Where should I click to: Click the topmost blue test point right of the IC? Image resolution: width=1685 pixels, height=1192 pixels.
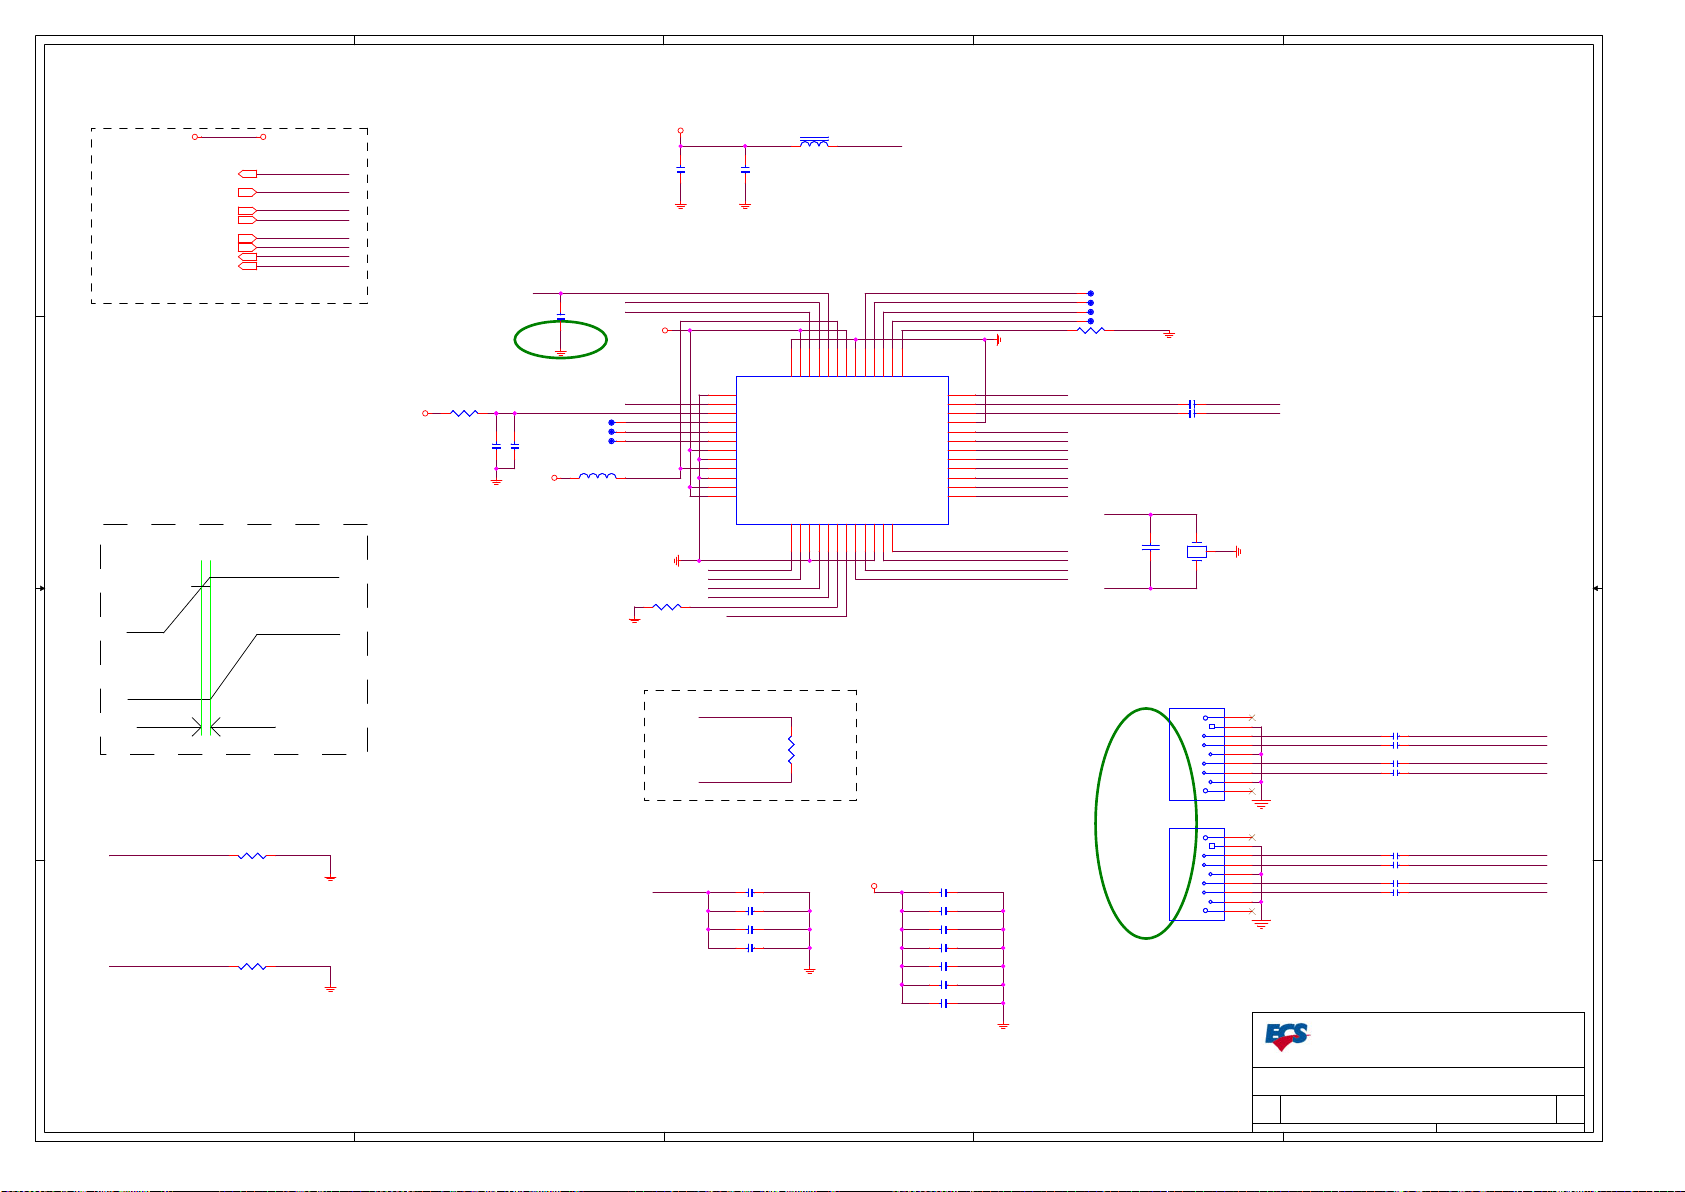(x=1091, y=294)
